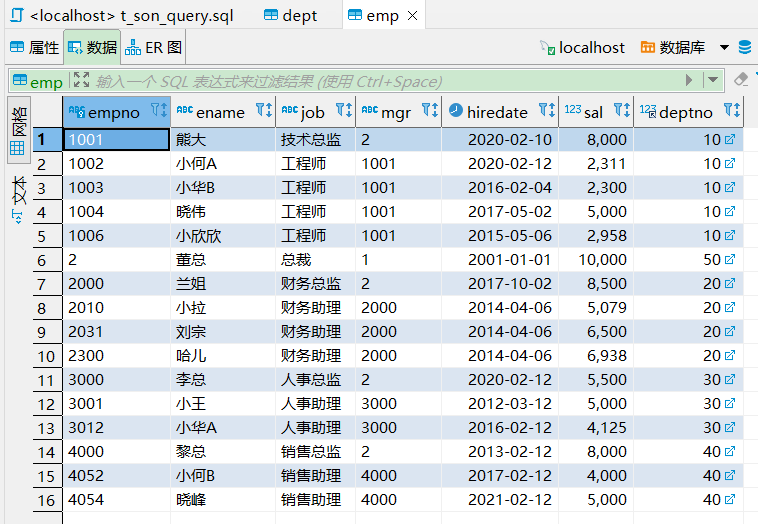This screenshot has height=524, width=758.
Task: Click the empno cell 1001
Action: [x=117, y=140]
